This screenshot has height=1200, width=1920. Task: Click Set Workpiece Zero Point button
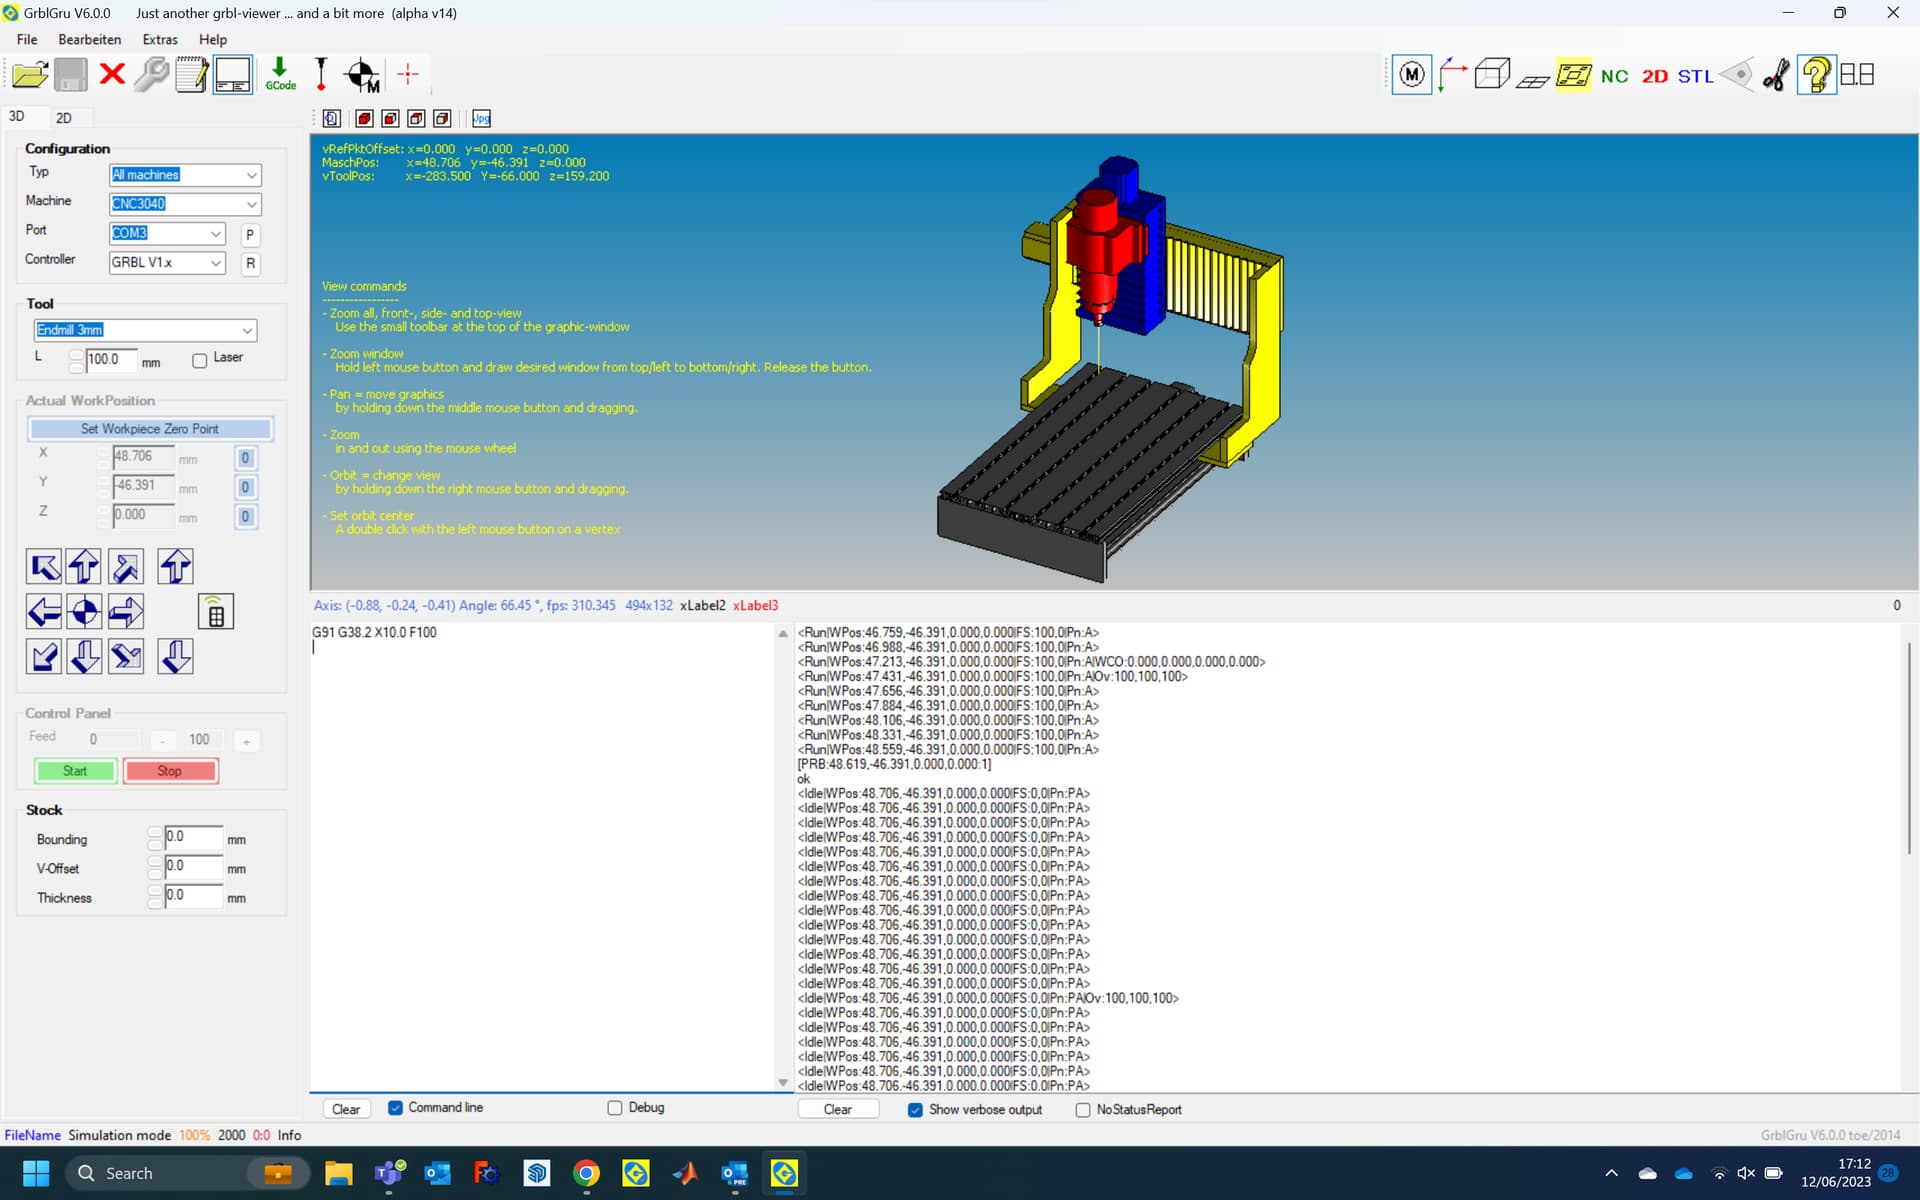pos(150,429)
